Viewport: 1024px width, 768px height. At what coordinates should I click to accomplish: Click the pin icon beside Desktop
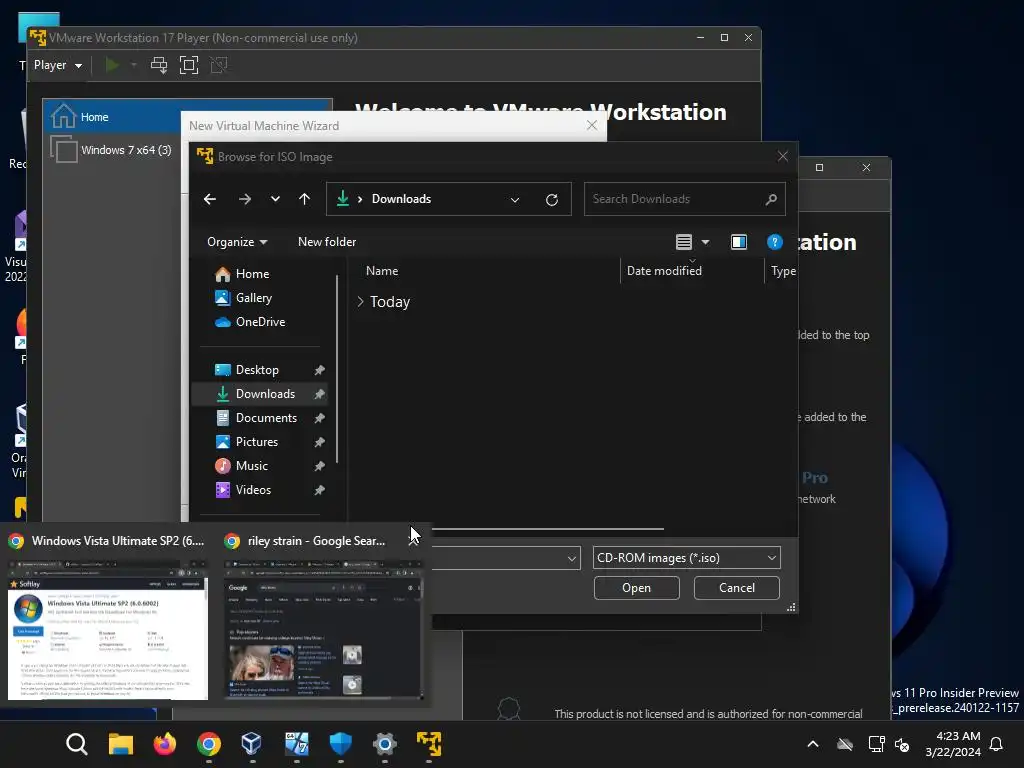(x=319, y=370)
